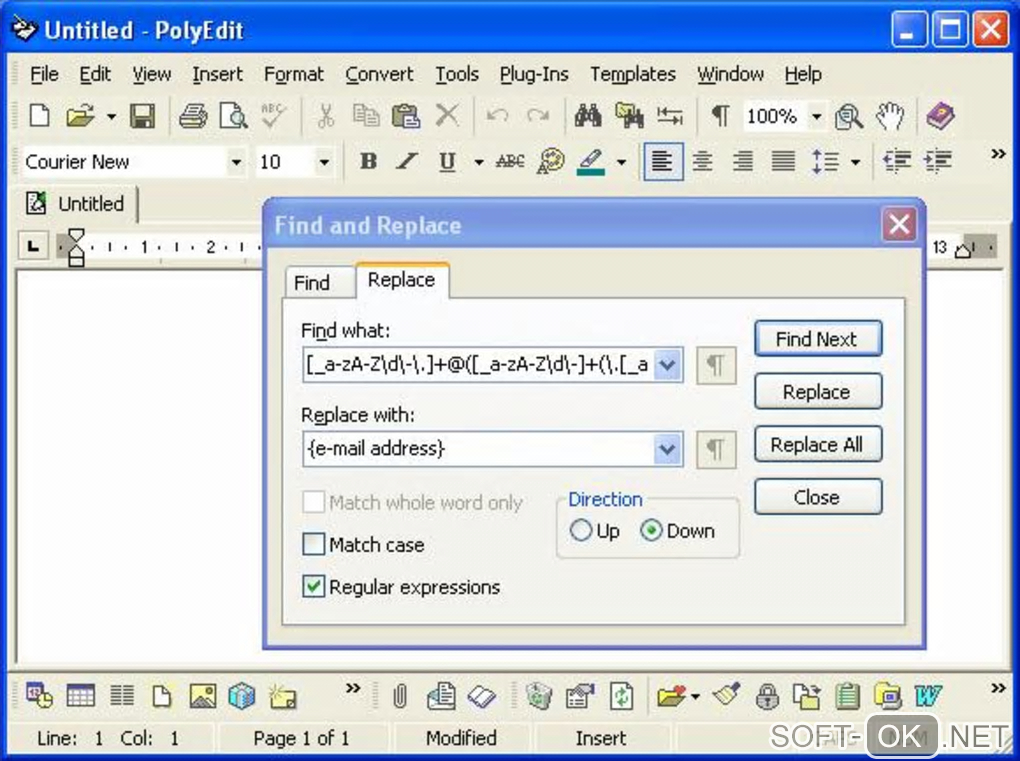This screenshot has height=761, width=1020.
Task: Apply Bold formatting
Action: point(368,161)
